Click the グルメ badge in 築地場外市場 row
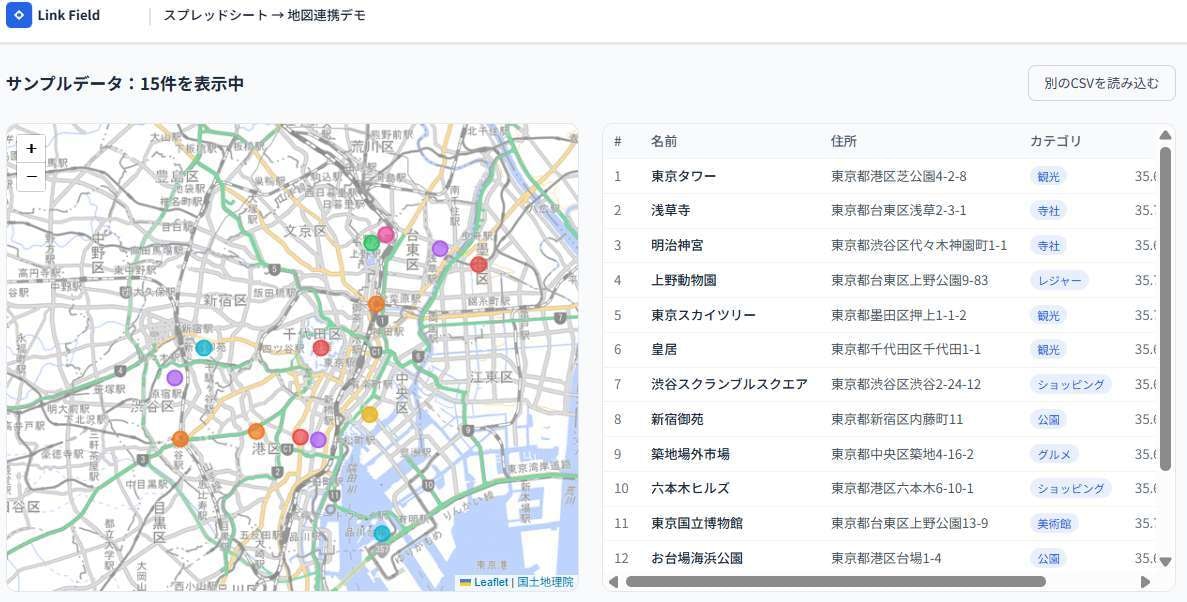The height and width of the screenshot is (602, 1187). point(1054,454)
